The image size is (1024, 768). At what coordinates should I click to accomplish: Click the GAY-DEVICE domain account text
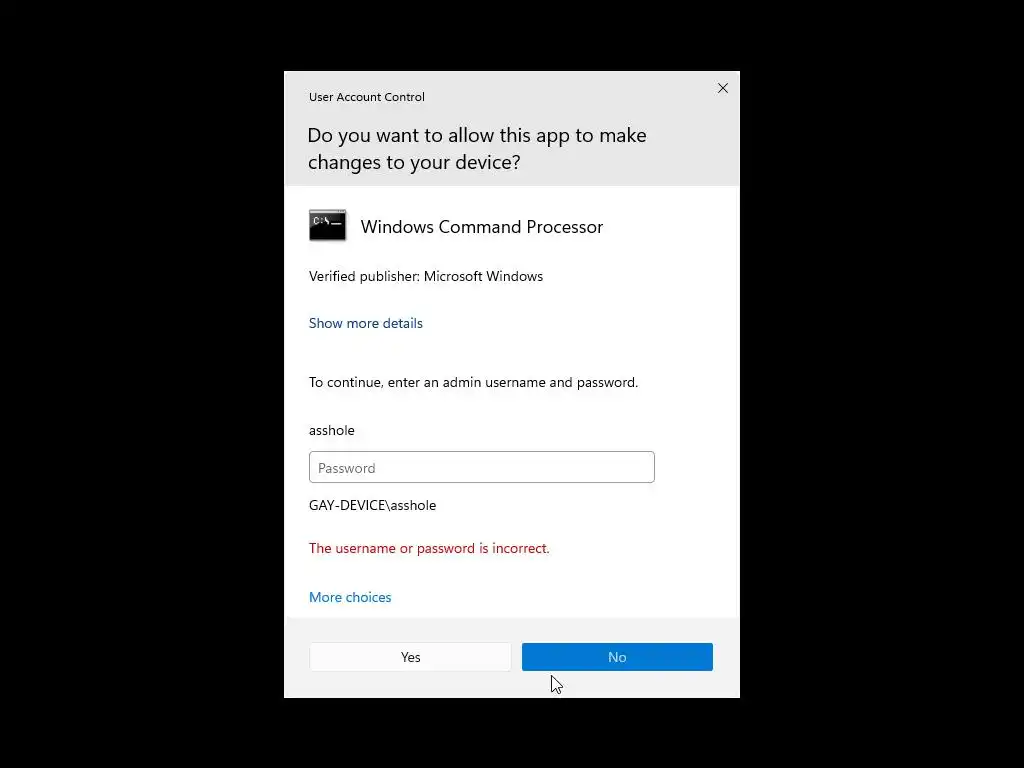pos(372,505)
